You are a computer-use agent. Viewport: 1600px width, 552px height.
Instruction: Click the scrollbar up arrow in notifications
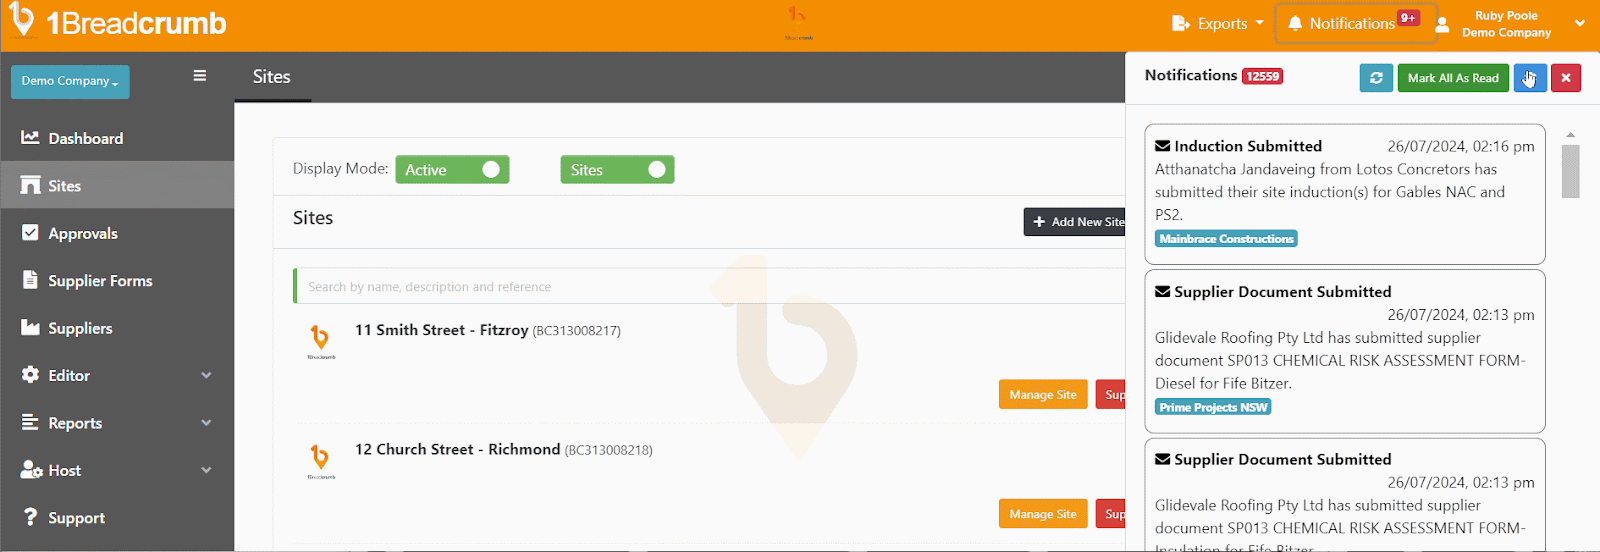tap(1570, 134)
